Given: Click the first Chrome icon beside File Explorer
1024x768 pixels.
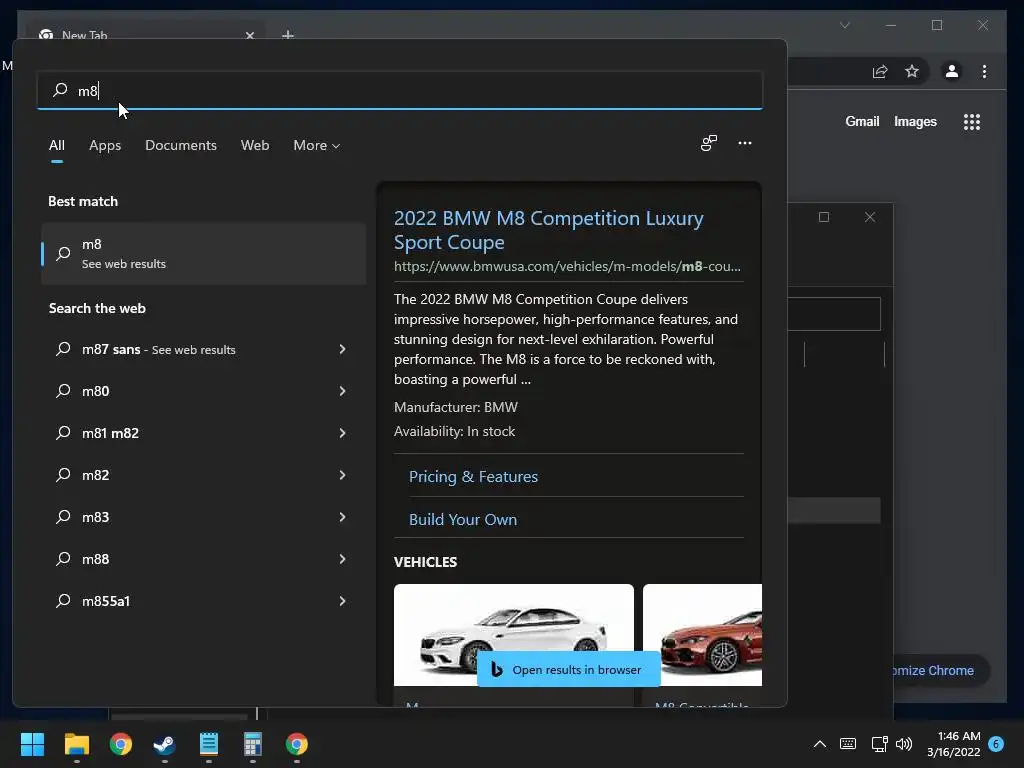Looking at the screenshot, I should (x=121, y=744).
